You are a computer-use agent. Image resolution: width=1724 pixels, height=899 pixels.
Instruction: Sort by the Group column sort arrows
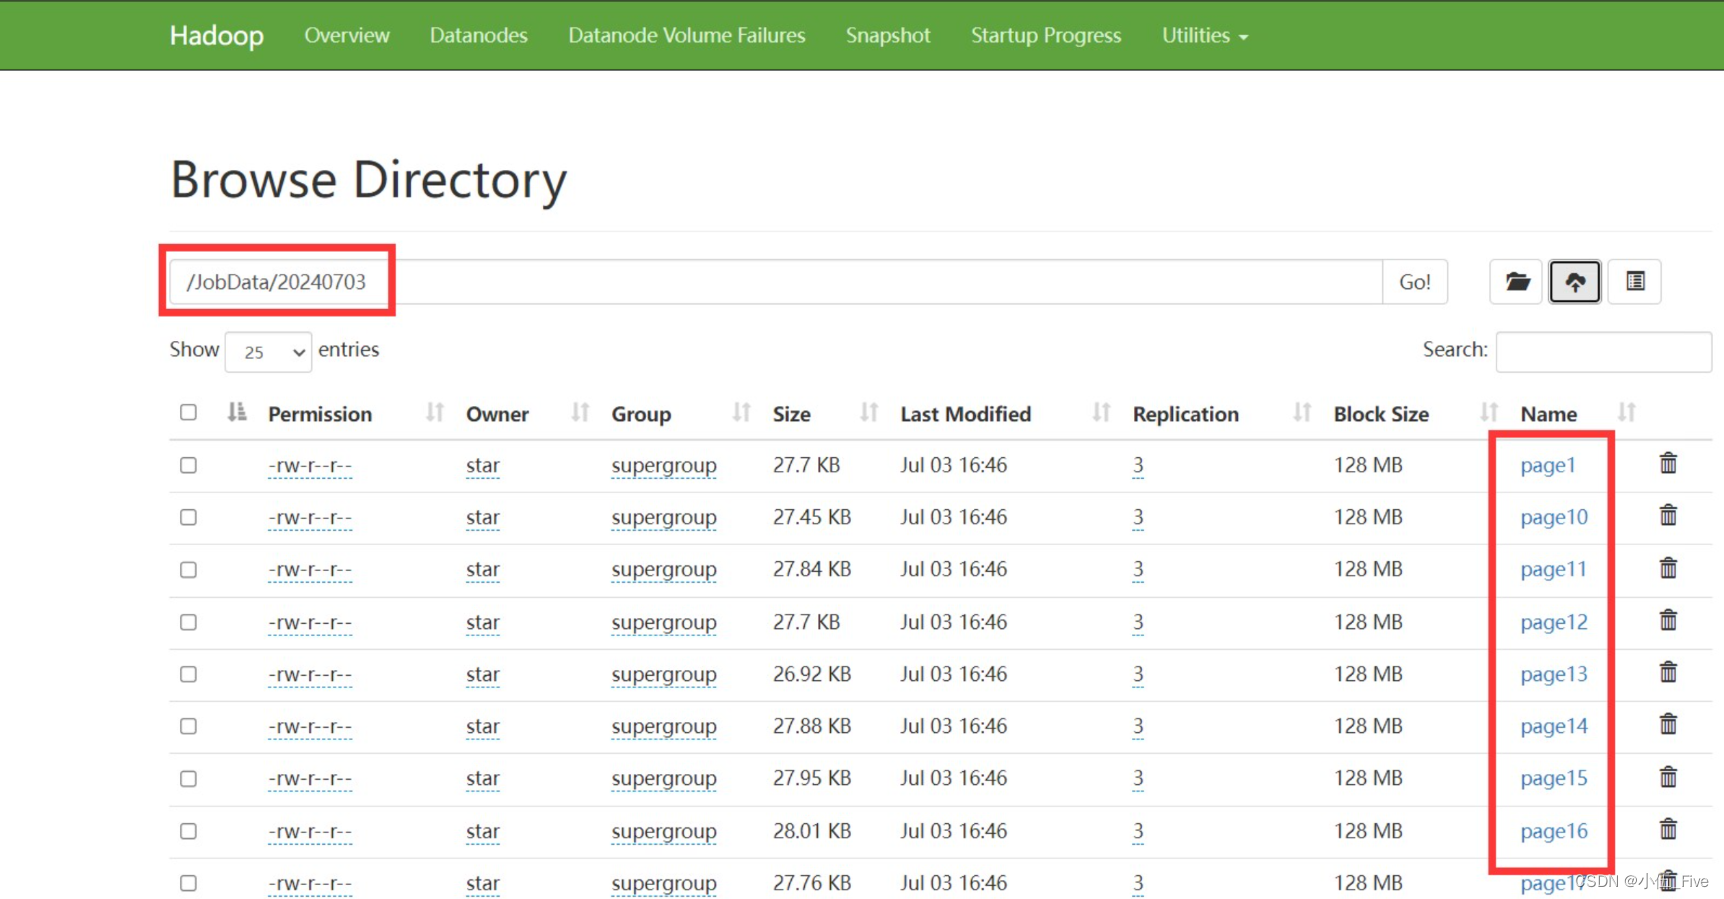pos(741,412)
